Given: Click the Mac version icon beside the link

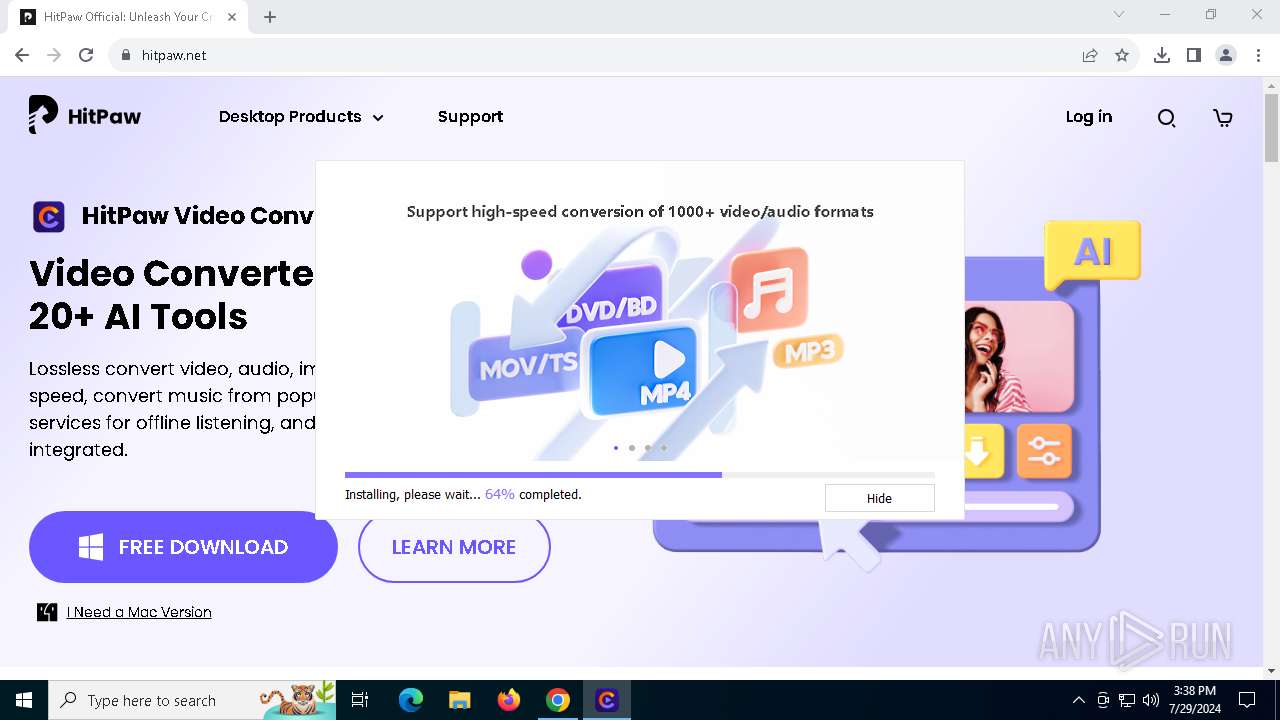Looking at the screenshot, I should (x=47, y=612).
